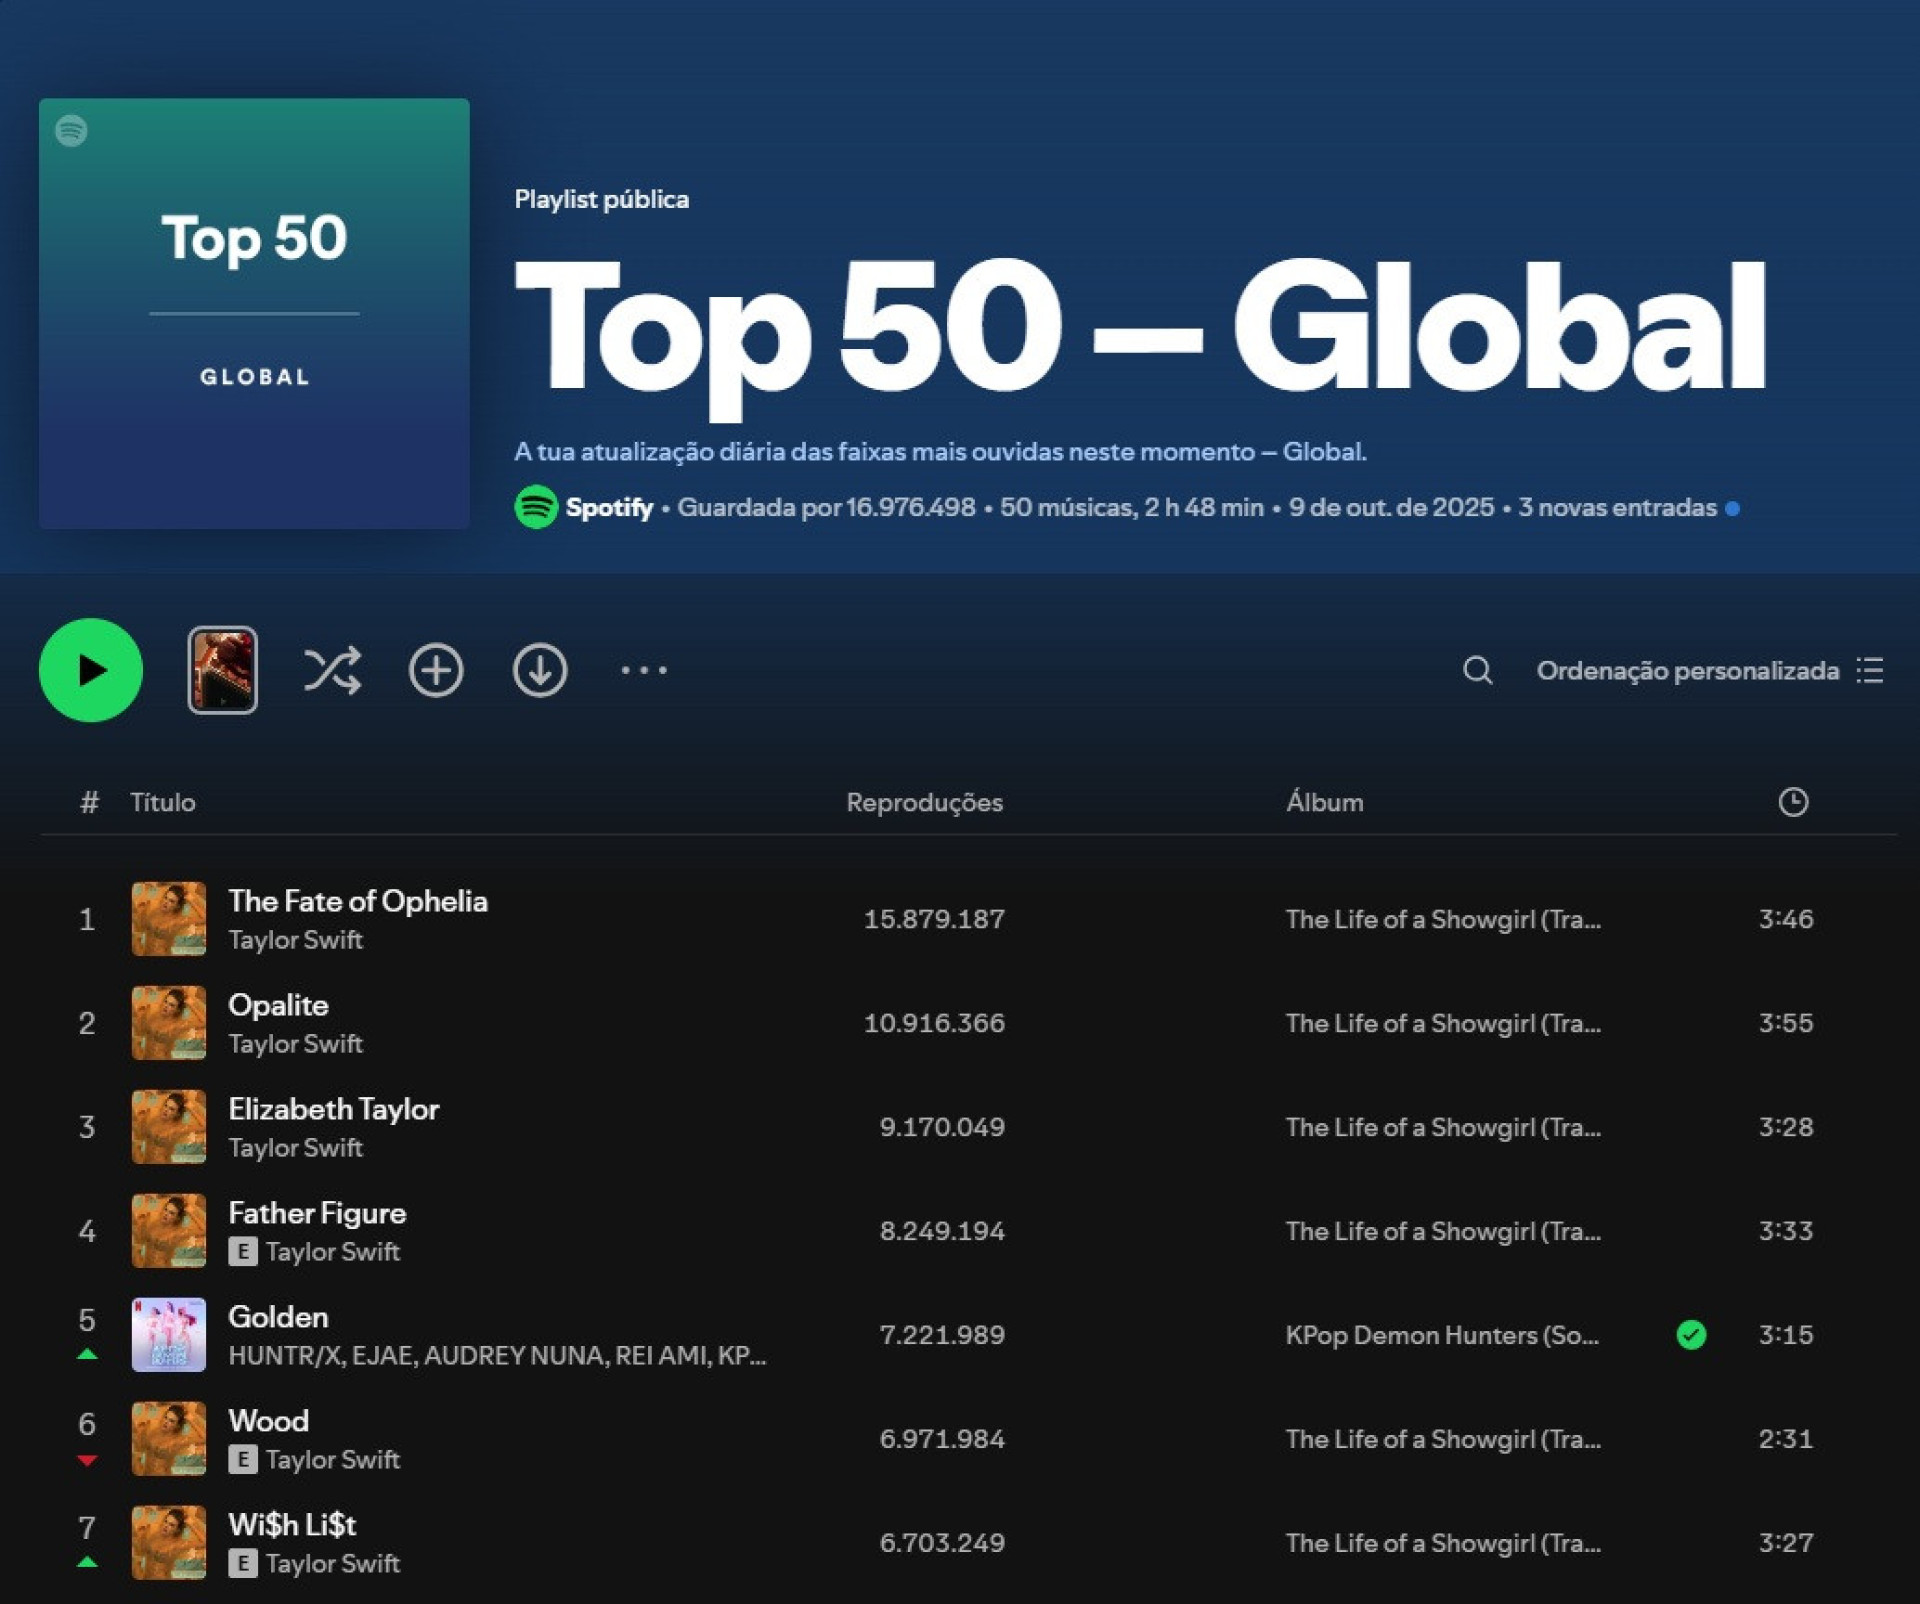Click the Título column header

(163, 802)
